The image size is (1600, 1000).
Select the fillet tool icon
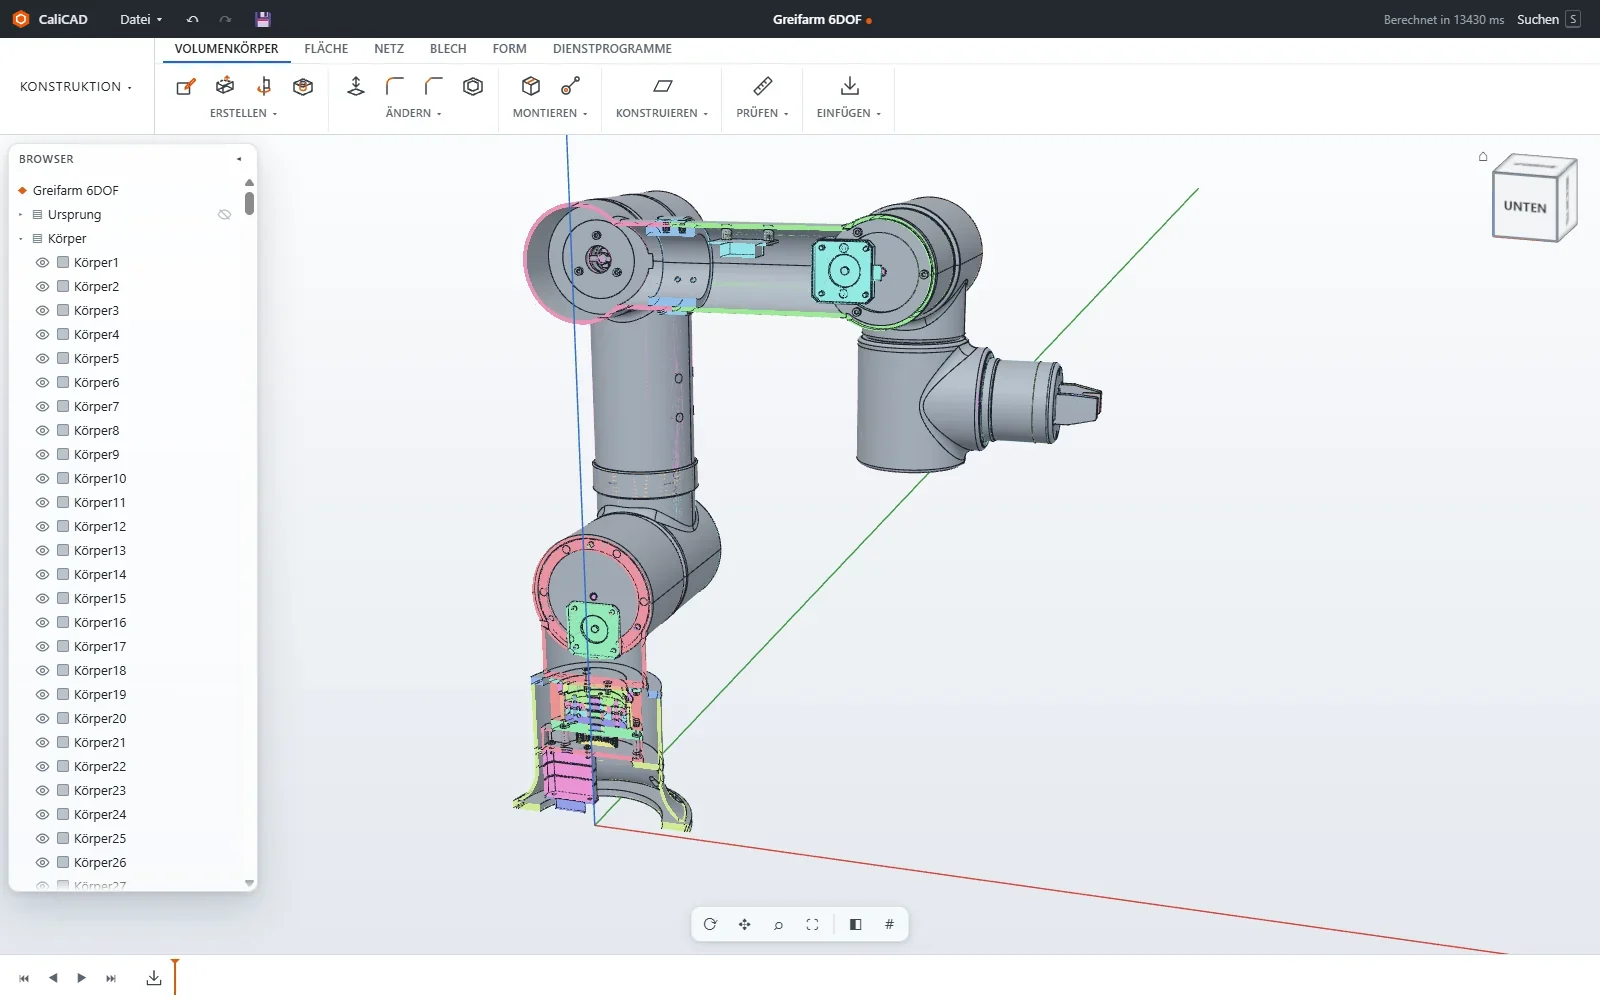click(x=395, y=87)
